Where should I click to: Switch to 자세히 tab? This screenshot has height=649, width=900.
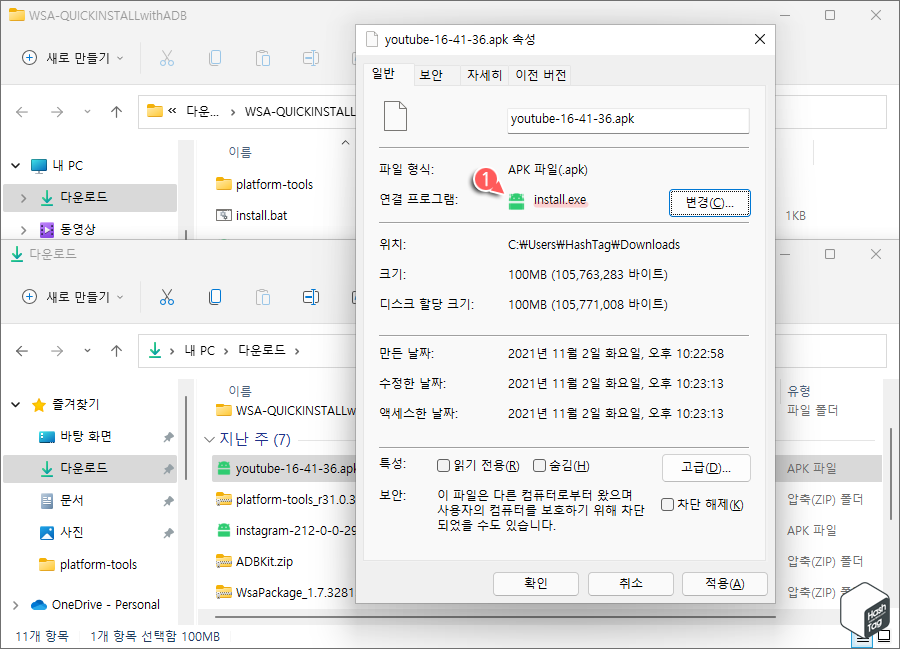484,75
